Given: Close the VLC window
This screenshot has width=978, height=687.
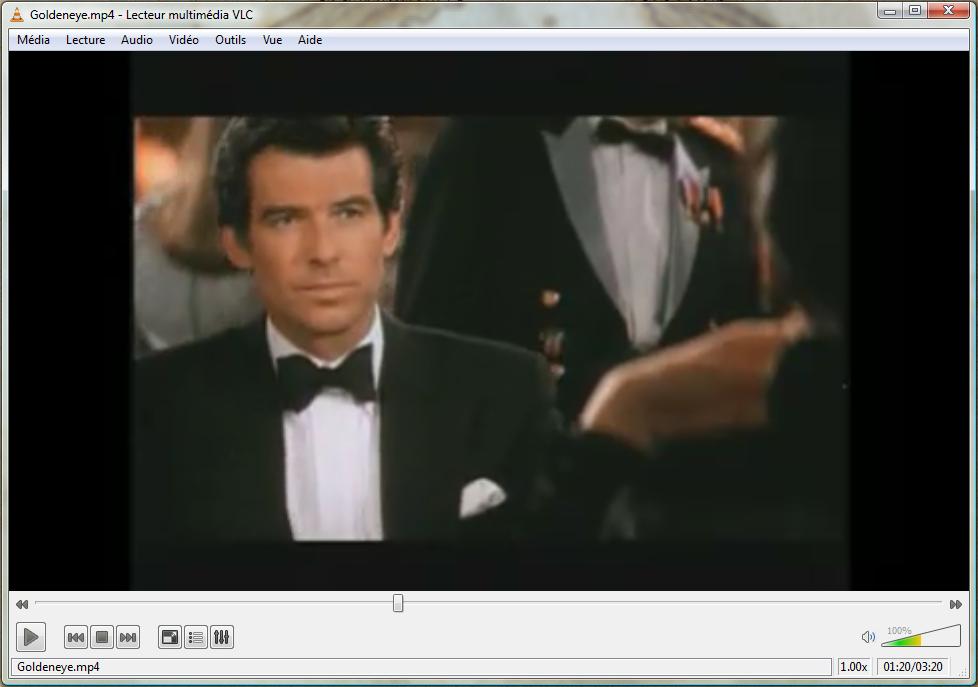Looking at the screenshot, I should tap(949, 11).
